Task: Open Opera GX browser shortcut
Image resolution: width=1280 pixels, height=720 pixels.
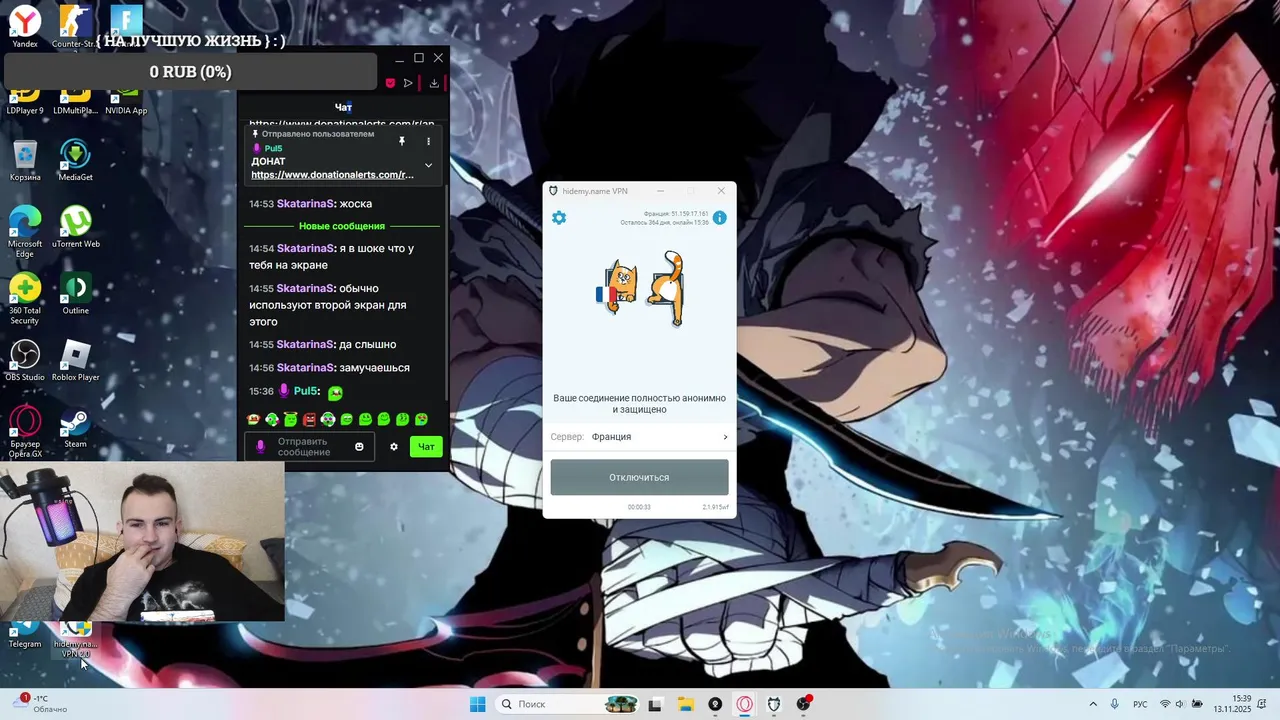Action: point(25,432)
